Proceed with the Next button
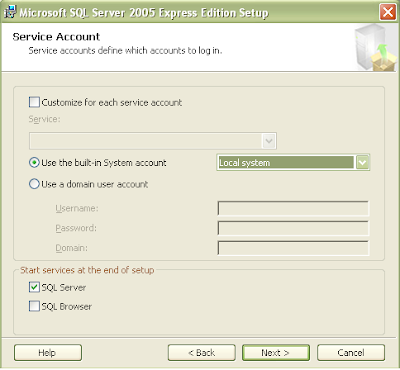400x370 pixels. coord(276,353)
